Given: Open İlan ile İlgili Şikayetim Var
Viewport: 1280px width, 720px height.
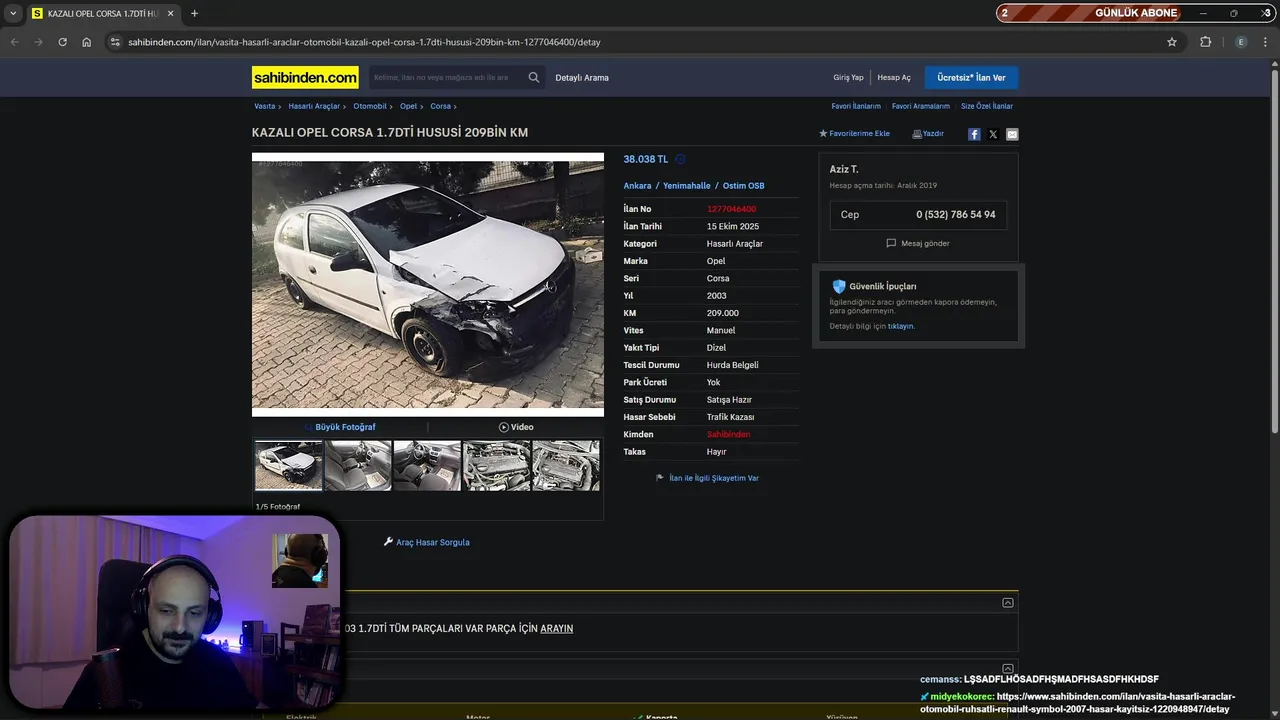Looking at the screenshot, I should (707, 478).
